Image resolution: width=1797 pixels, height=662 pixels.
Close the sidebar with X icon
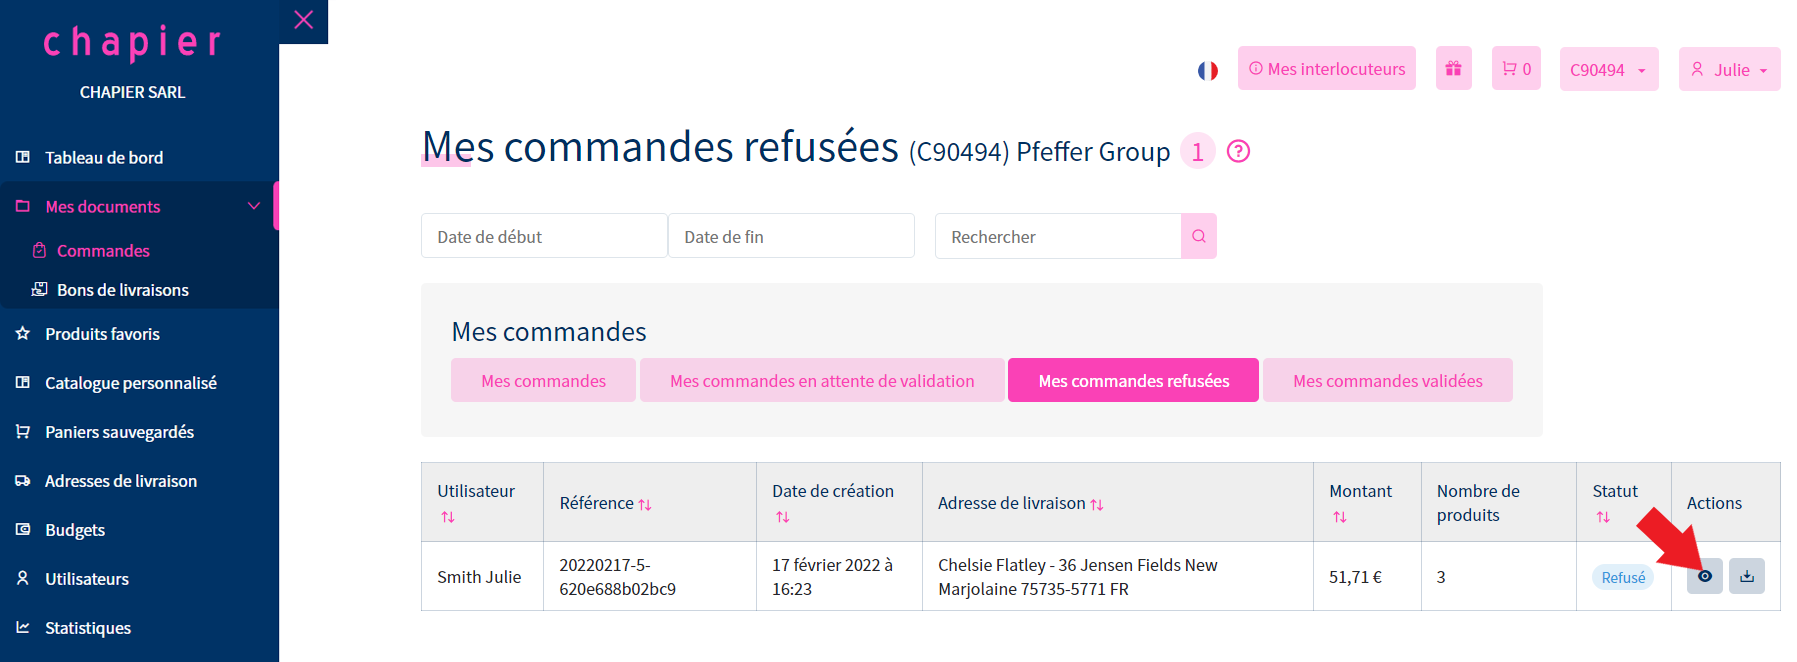click(x=304, y=20)
